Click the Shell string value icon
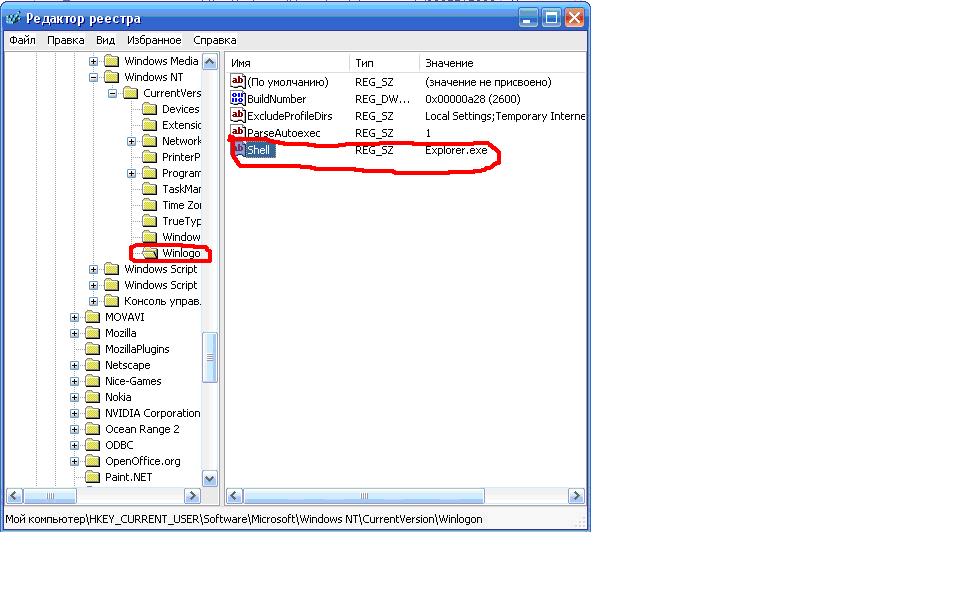This screenshot has width=960, height=611. click(238, 149)
